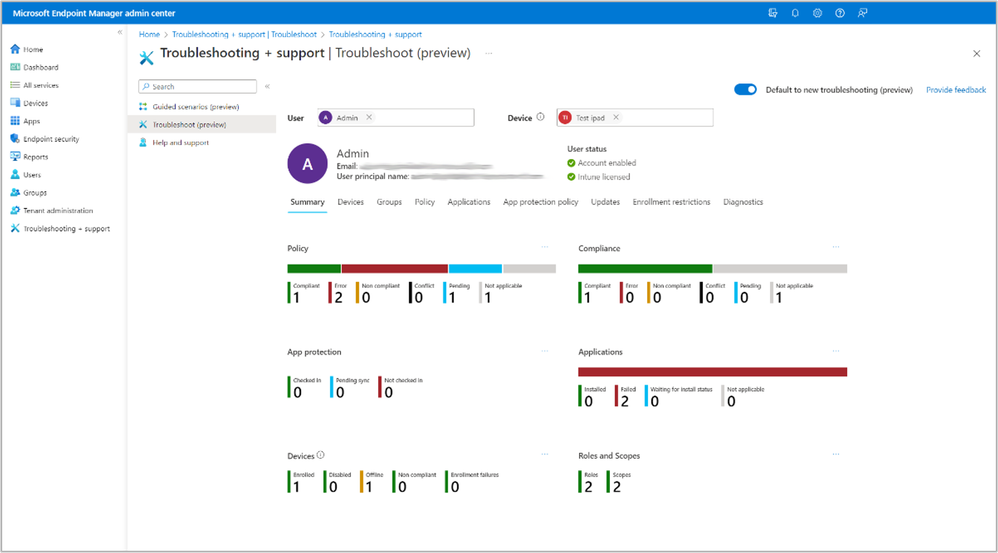Click the red Error segment in Policy bar
Viewport: 998px width, 553px height.
click(395, 269)
